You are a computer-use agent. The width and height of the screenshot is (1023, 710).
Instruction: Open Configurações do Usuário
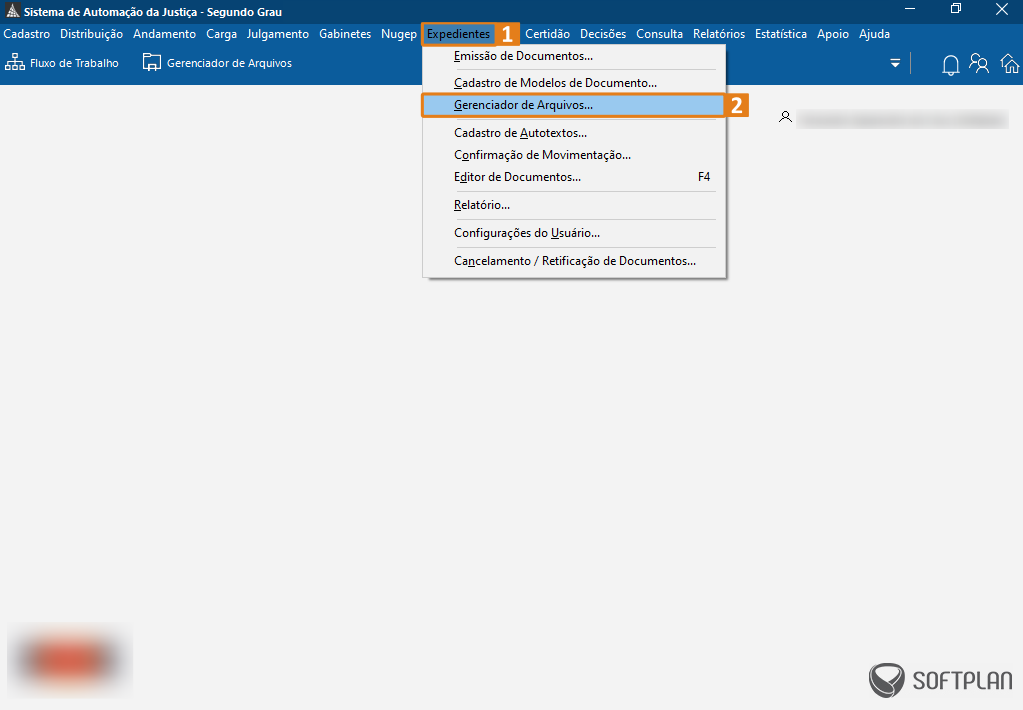[527, 233]
